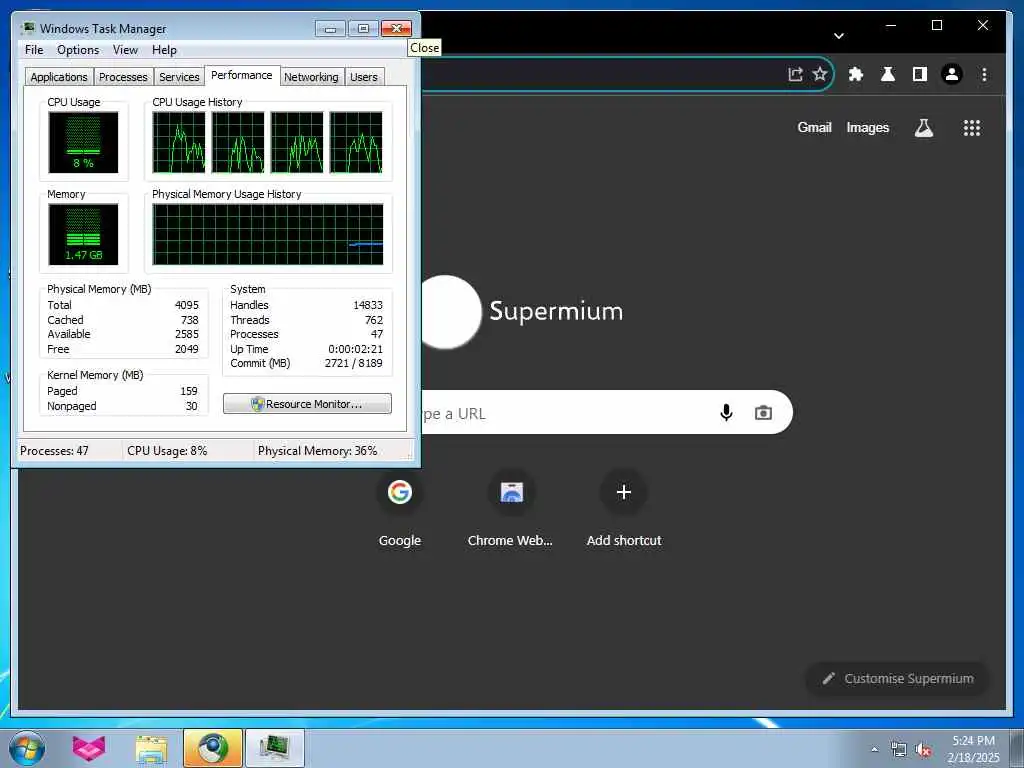Switch to Supermium browser taskbar button

tap(213, 748)
